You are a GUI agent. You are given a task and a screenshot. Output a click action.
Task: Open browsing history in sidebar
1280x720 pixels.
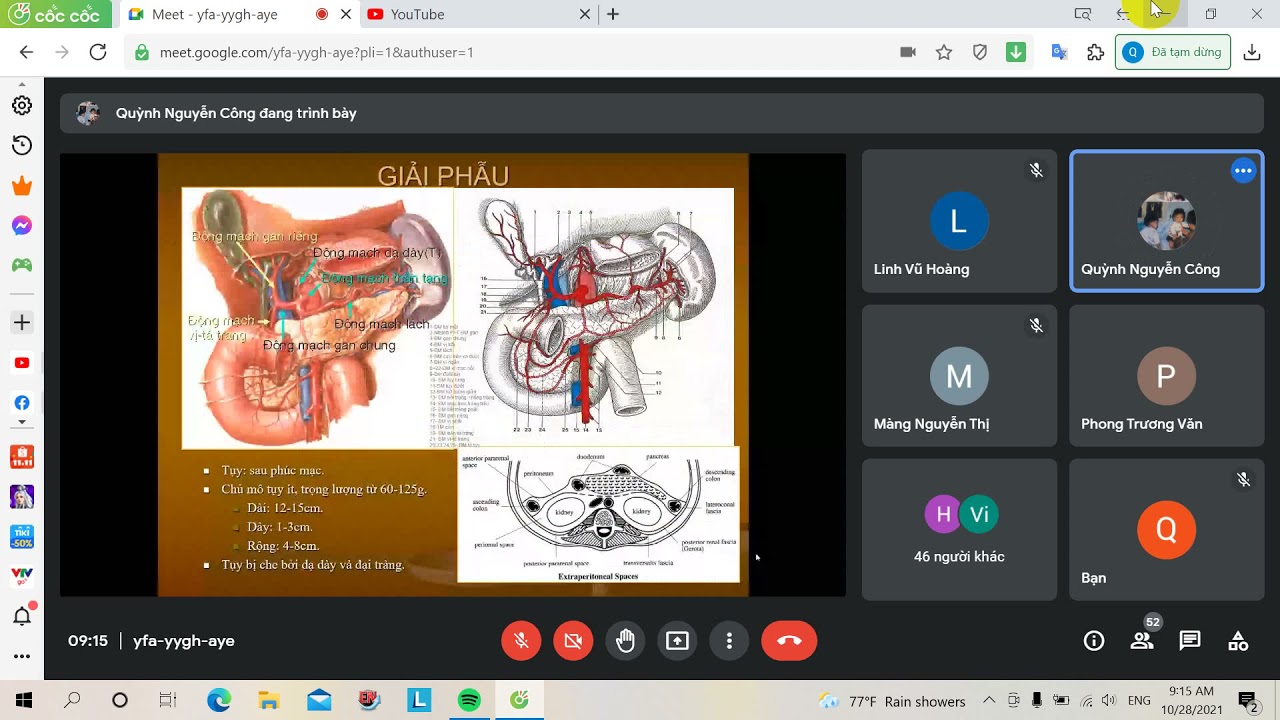[x=22, y=146]
